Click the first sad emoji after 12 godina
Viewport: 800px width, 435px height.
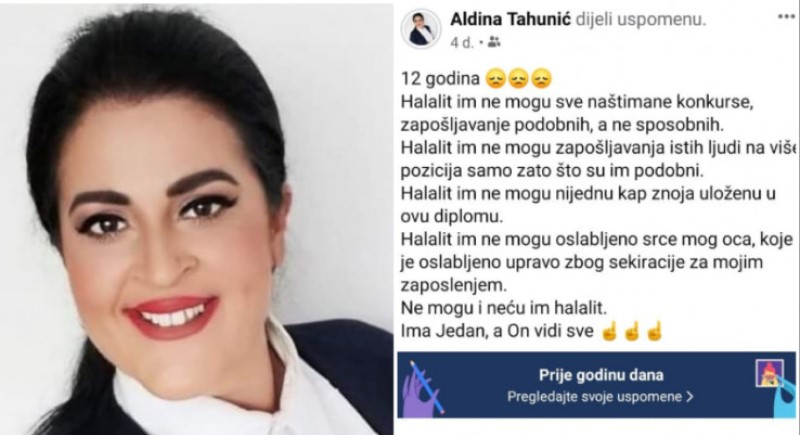click(x=496, y=79)
